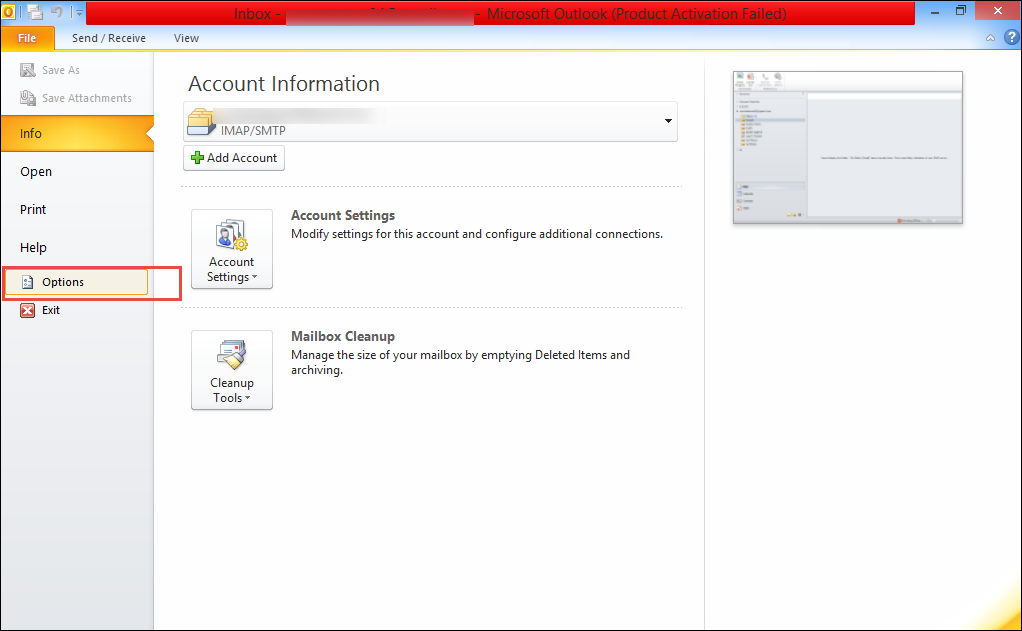1022x631 pixels.
Task: Choose Save As in the File menu
Action: (x=50, y=70)
